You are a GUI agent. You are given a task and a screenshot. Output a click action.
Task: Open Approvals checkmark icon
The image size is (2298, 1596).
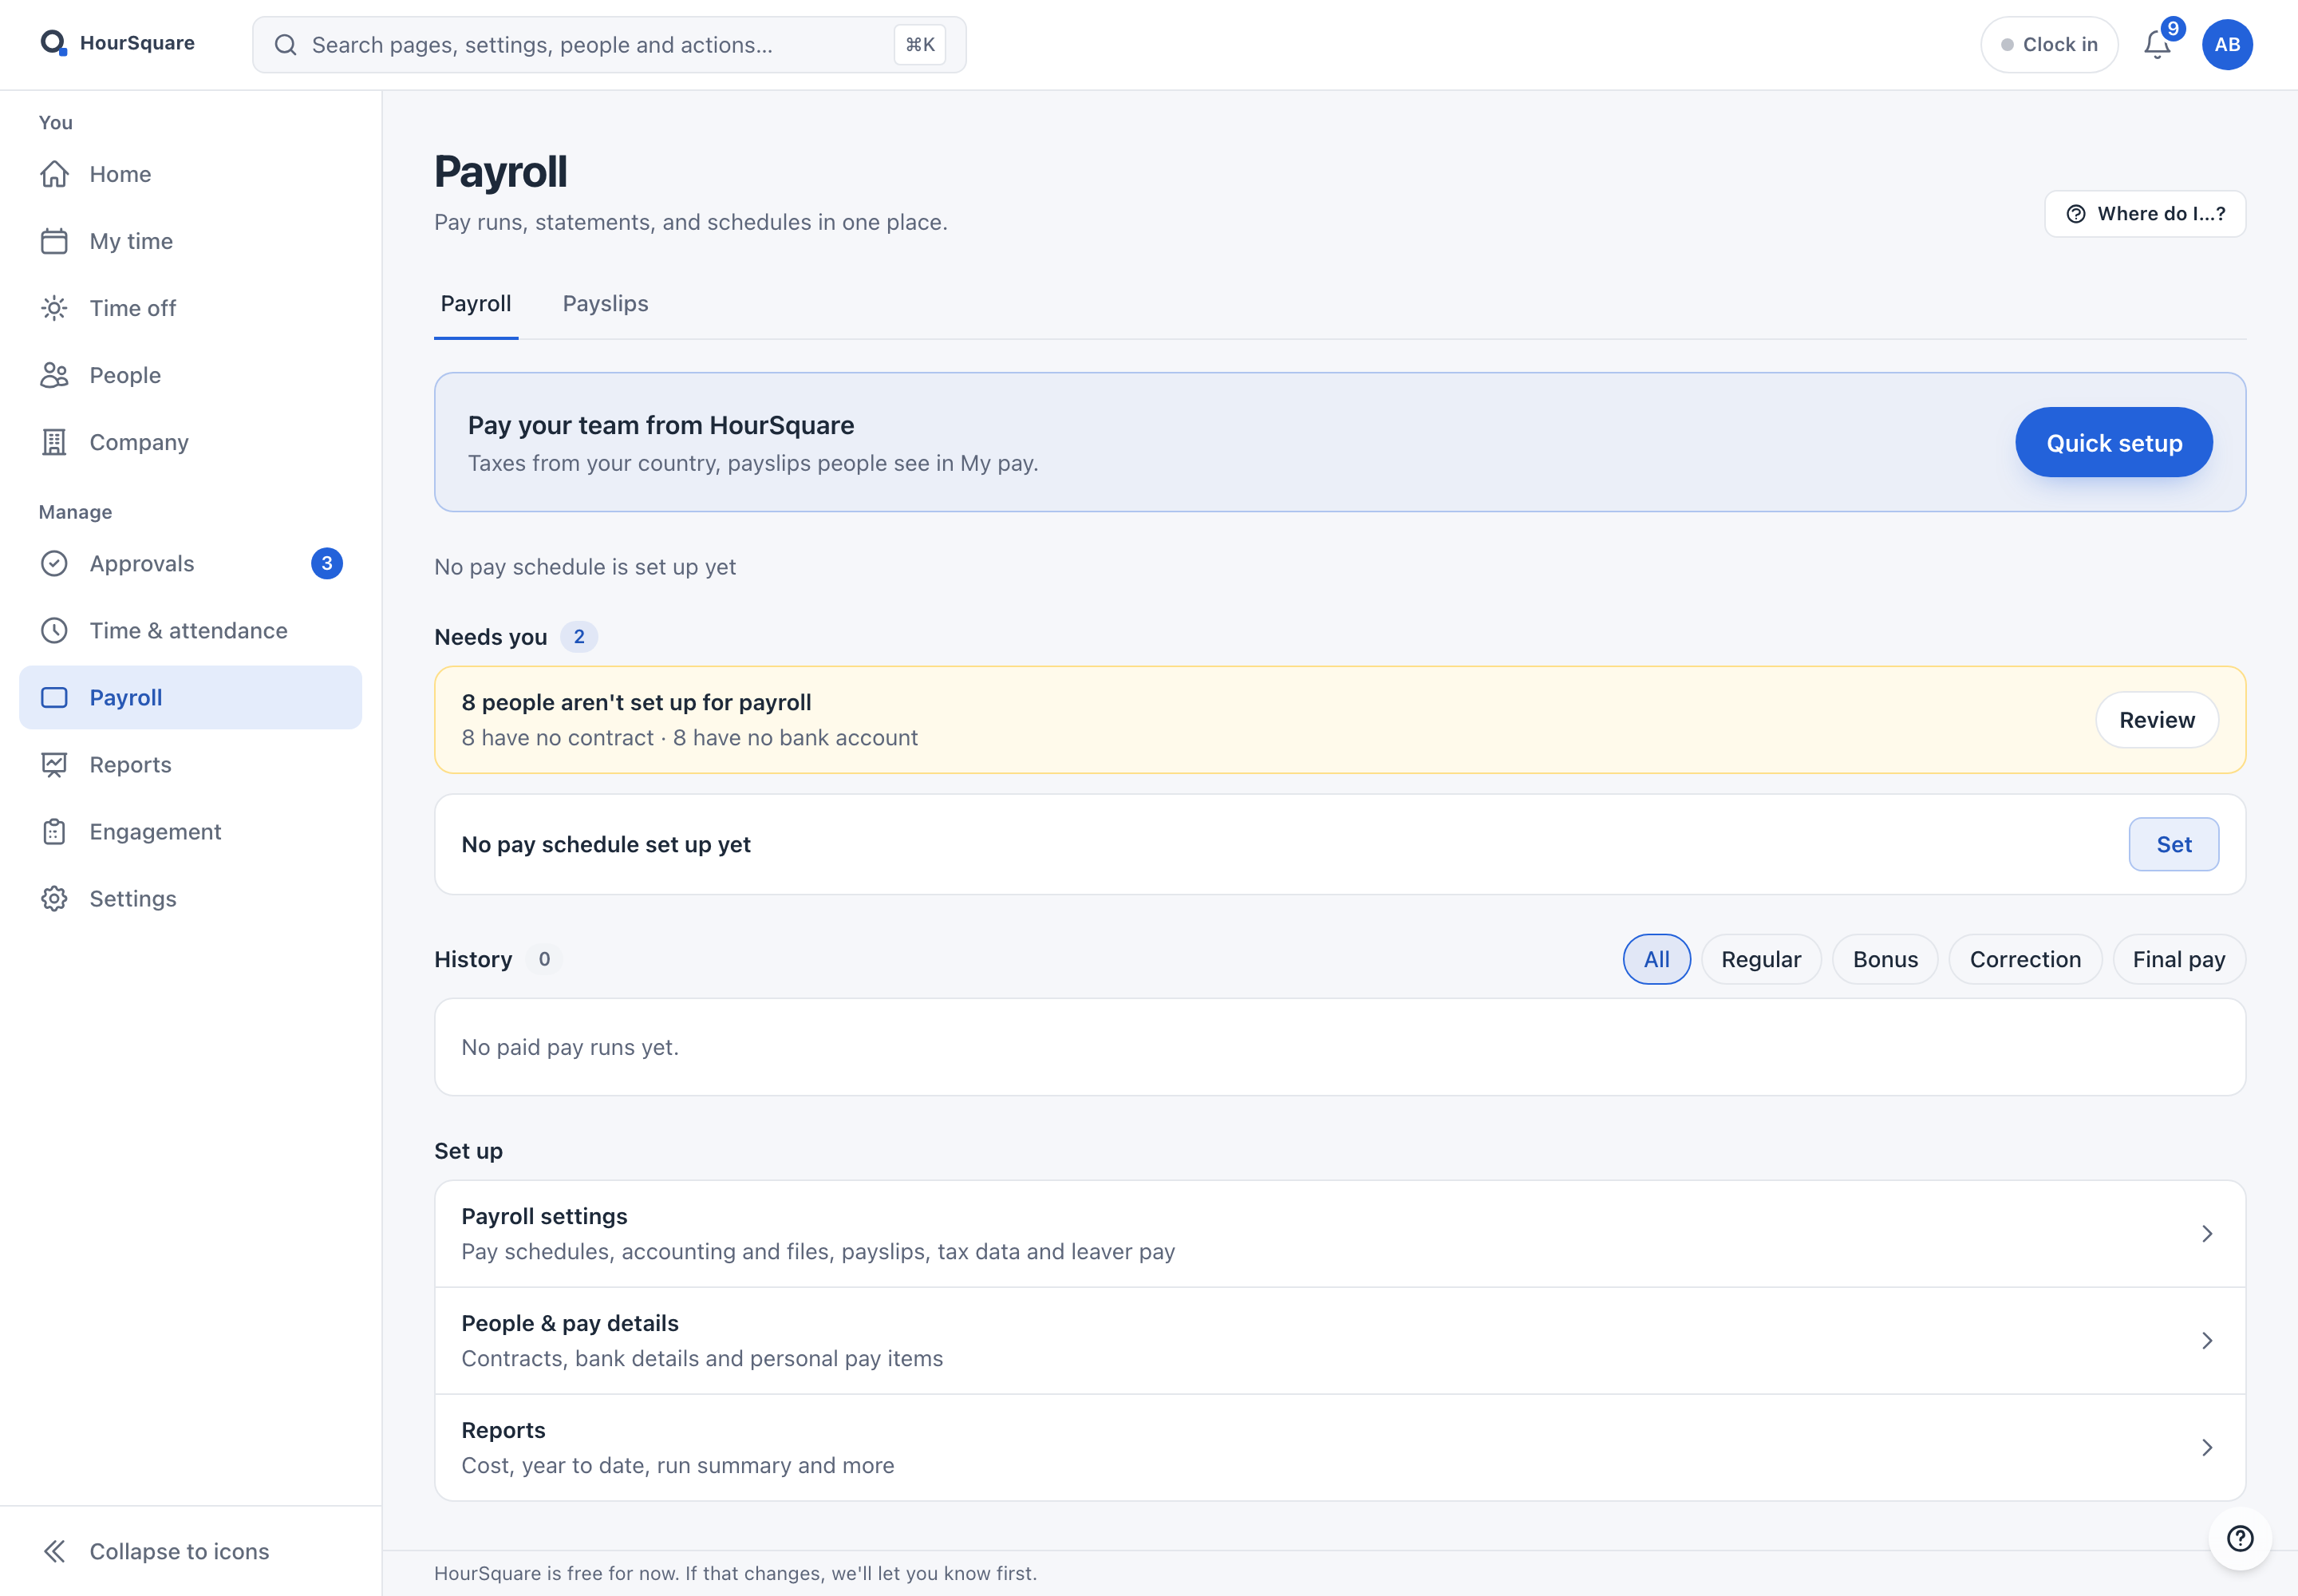54,563
